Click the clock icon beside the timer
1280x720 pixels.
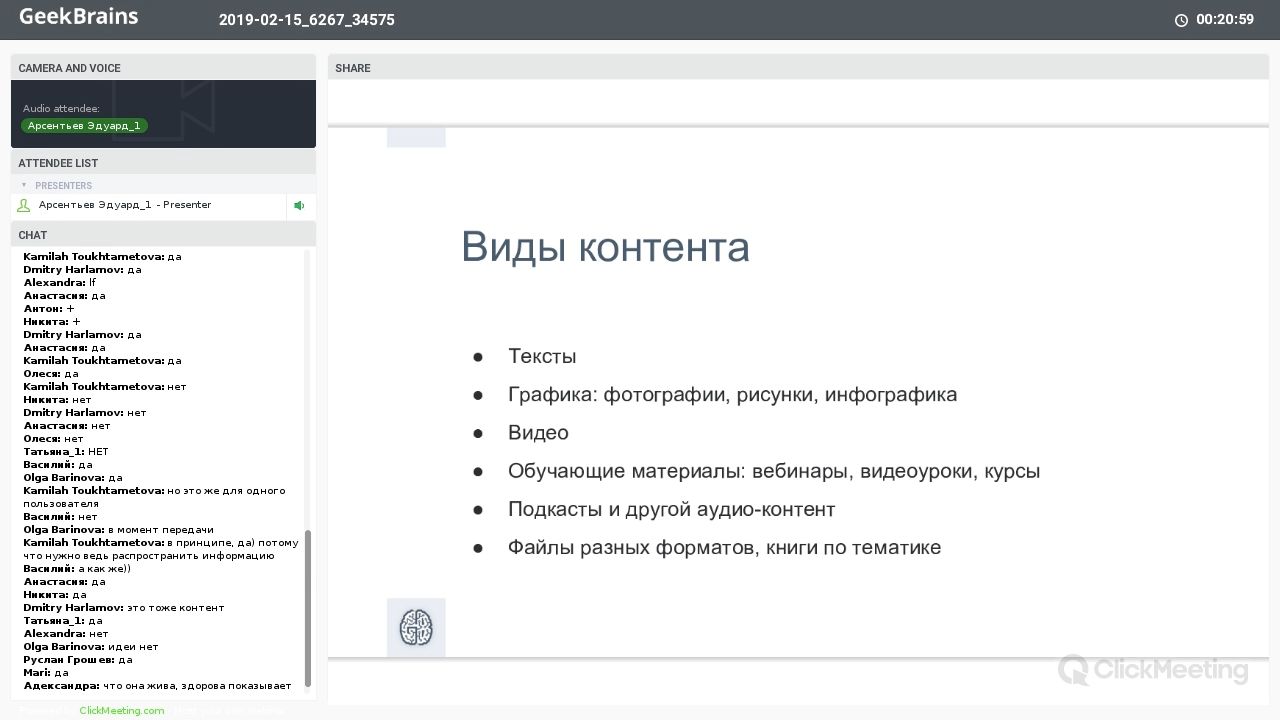(1181, 20)
